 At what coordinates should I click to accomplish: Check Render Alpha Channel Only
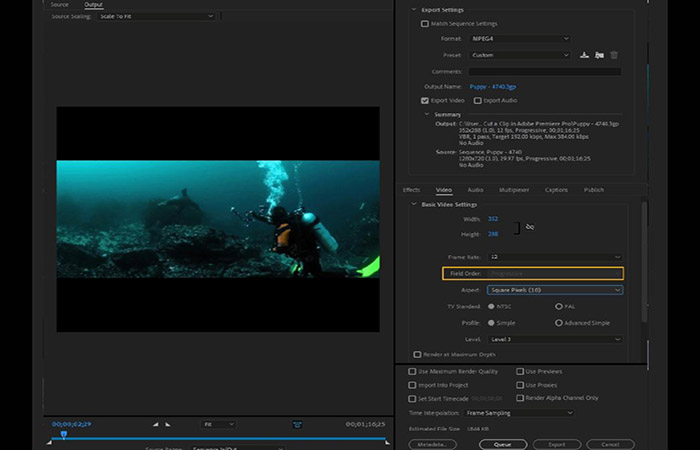[520, 398]
